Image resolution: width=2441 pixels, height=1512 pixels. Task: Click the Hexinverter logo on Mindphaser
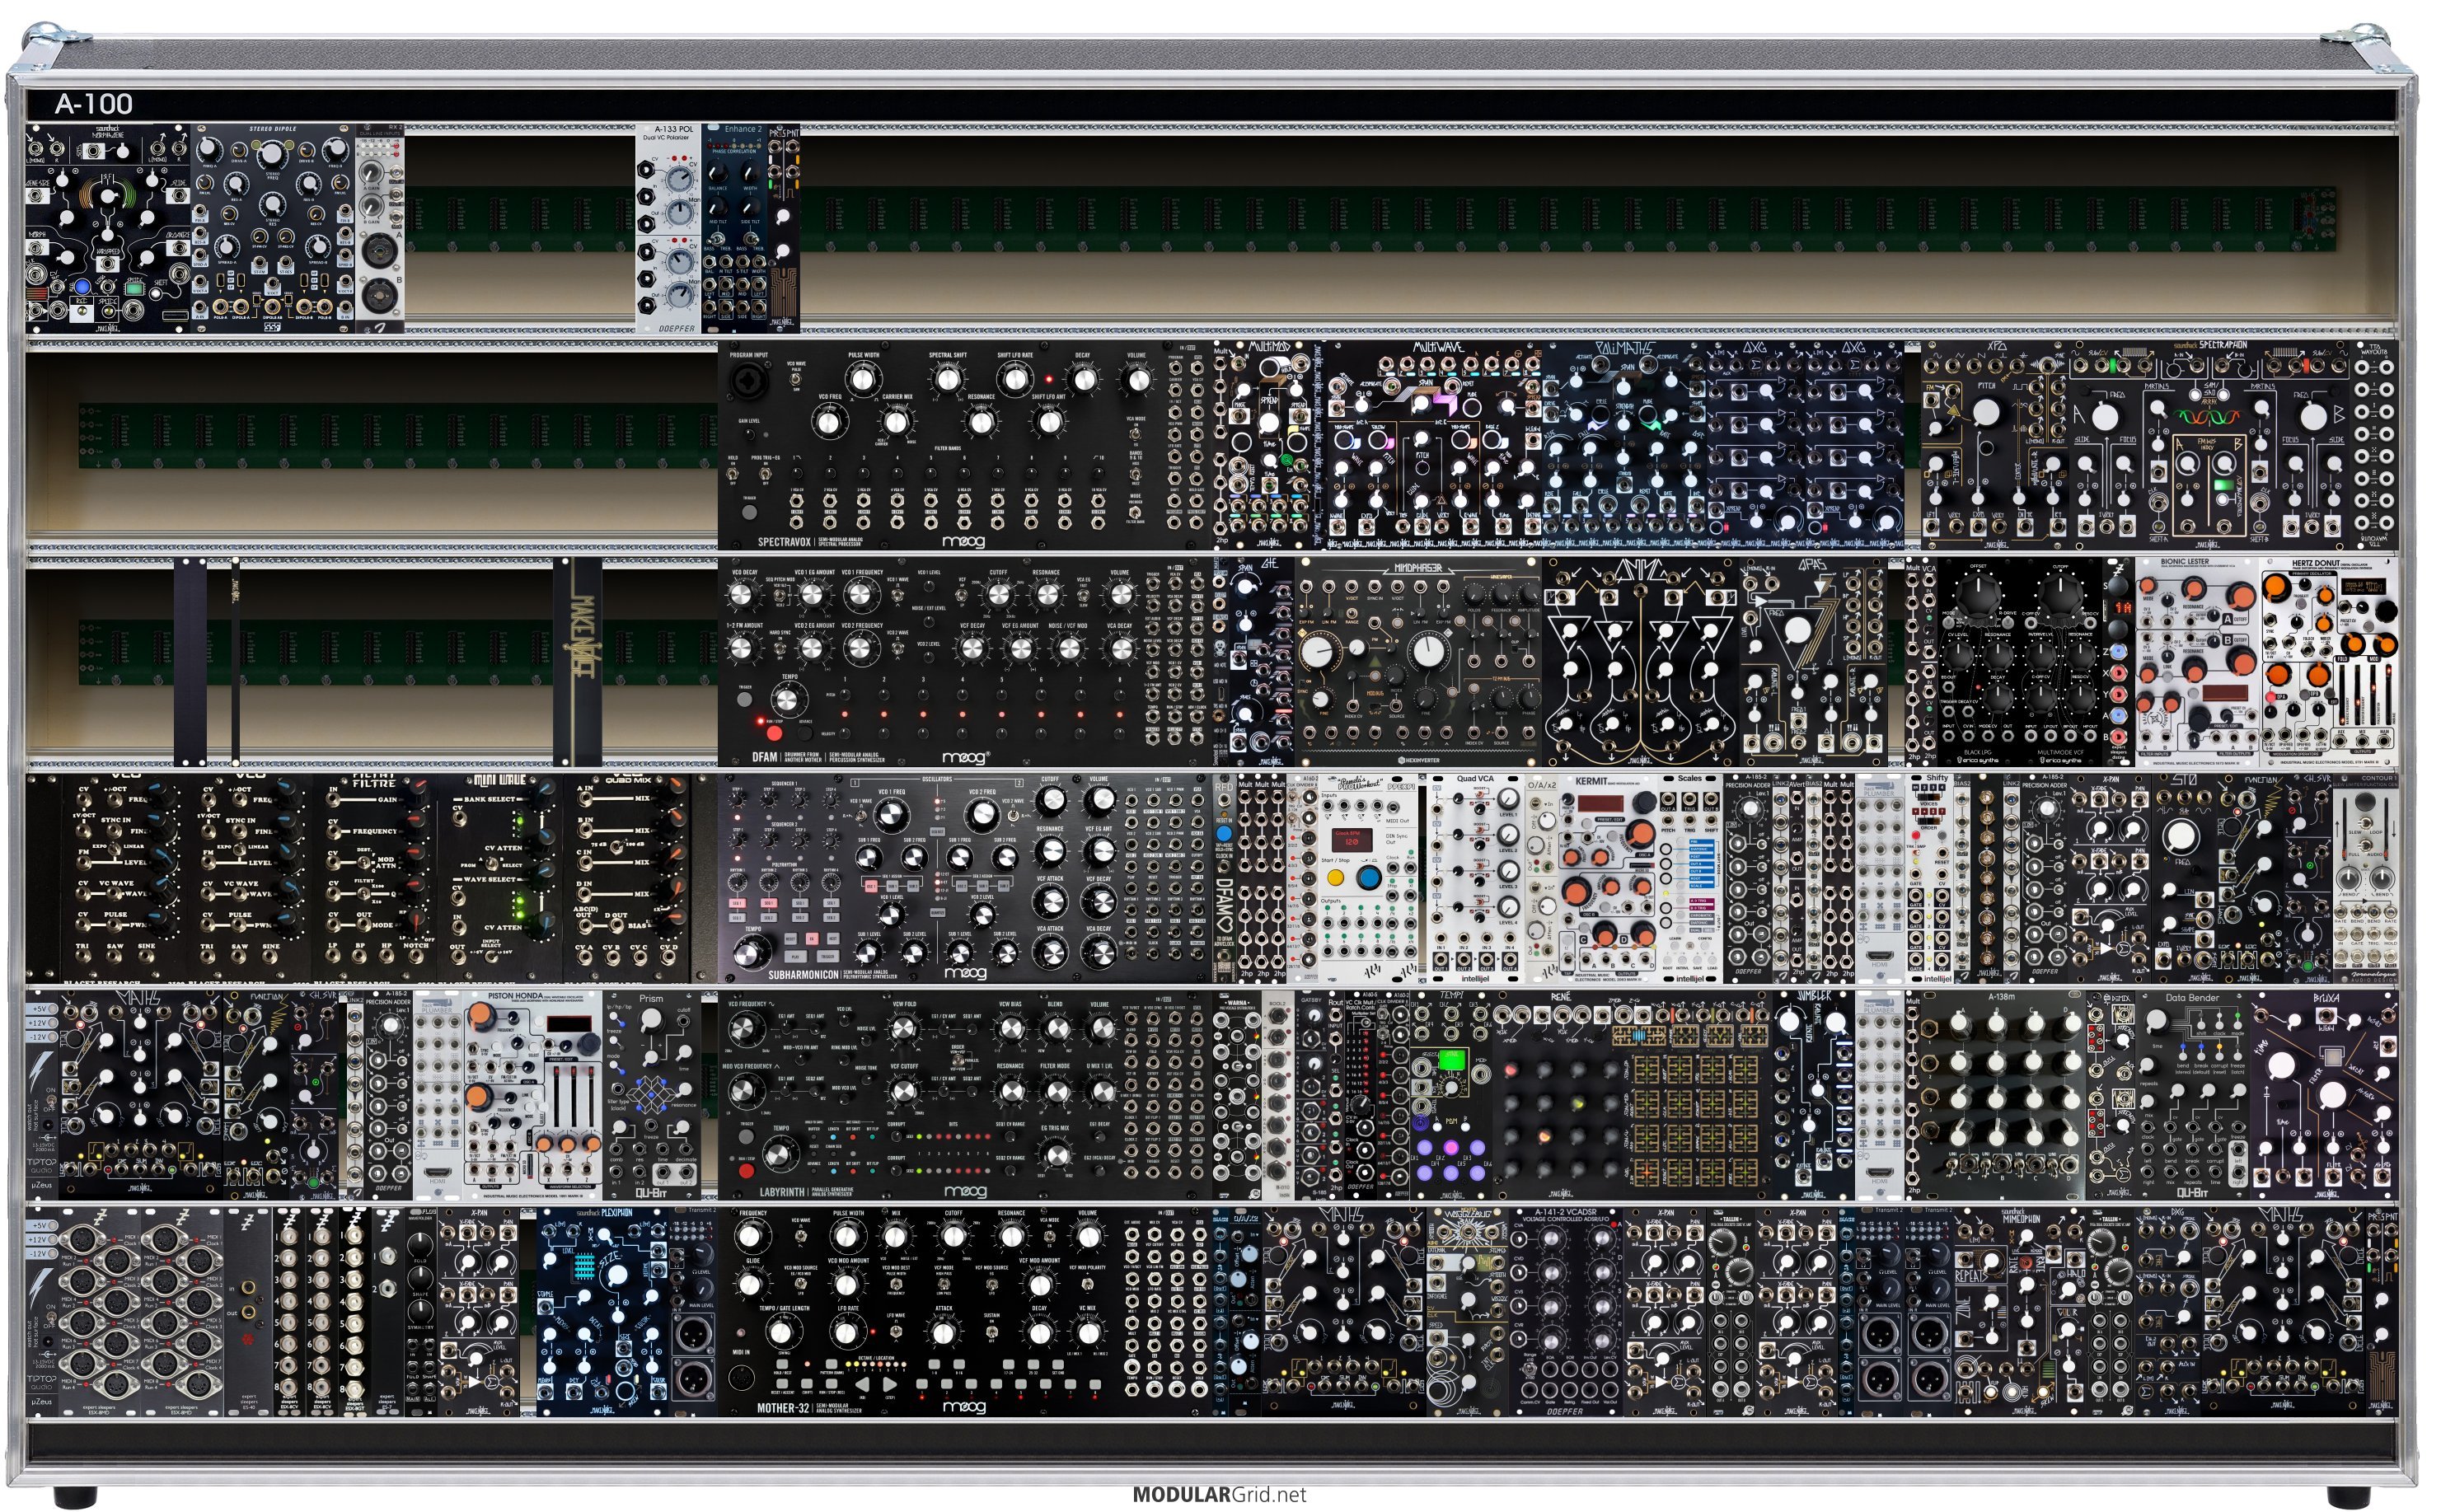click(x=1421, y=760)
